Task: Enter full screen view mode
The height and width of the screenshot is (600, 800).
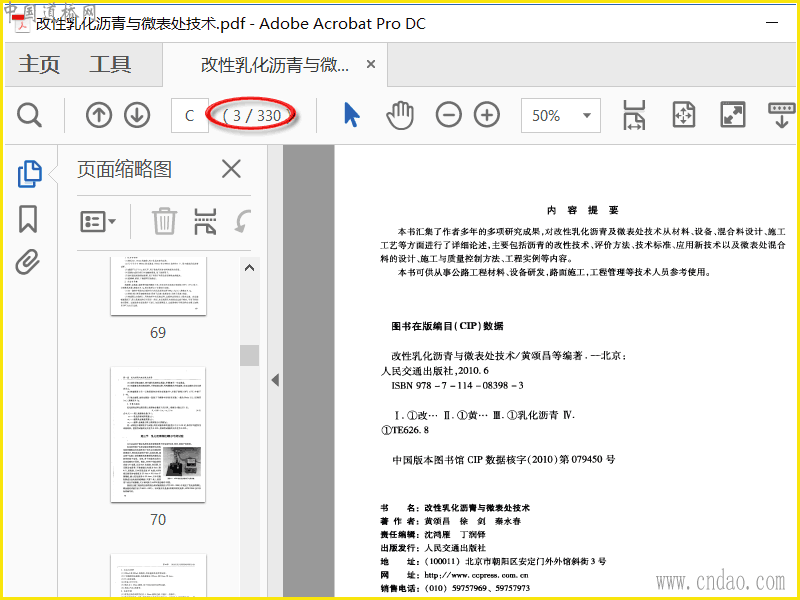Action: coord(733,115)
